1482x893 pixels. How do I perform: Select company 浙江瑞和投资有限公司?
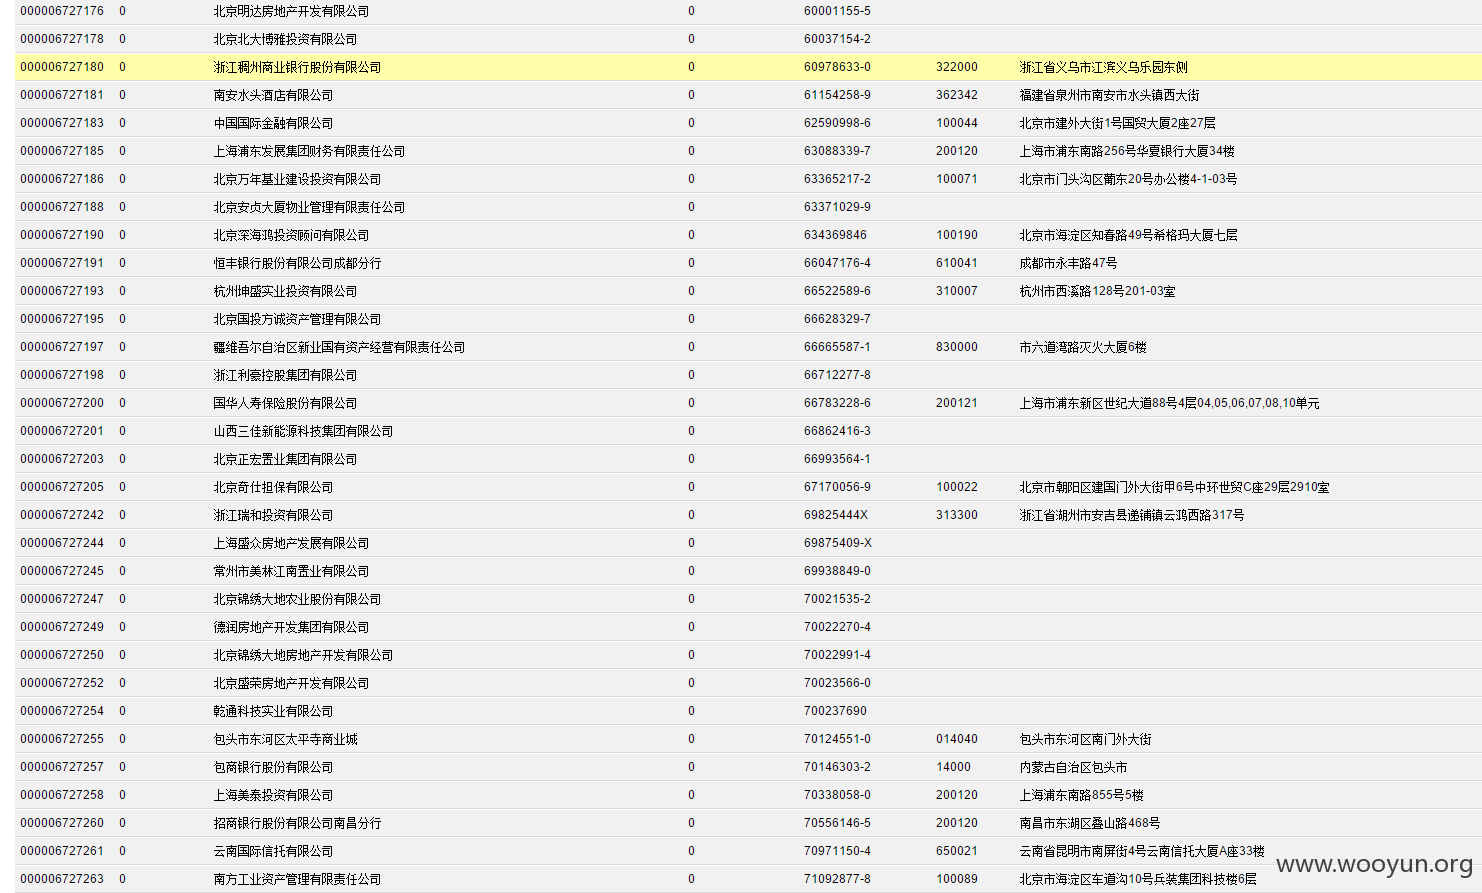tap(273, 515)
